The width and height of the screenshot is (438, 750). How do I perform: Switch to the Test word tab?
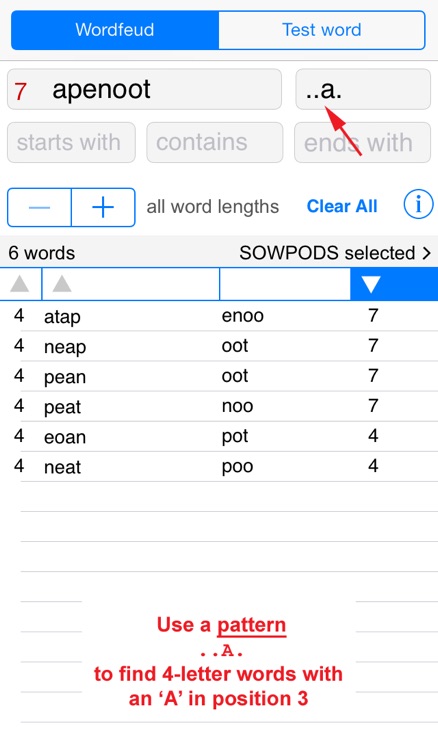[x=322, y=30]
